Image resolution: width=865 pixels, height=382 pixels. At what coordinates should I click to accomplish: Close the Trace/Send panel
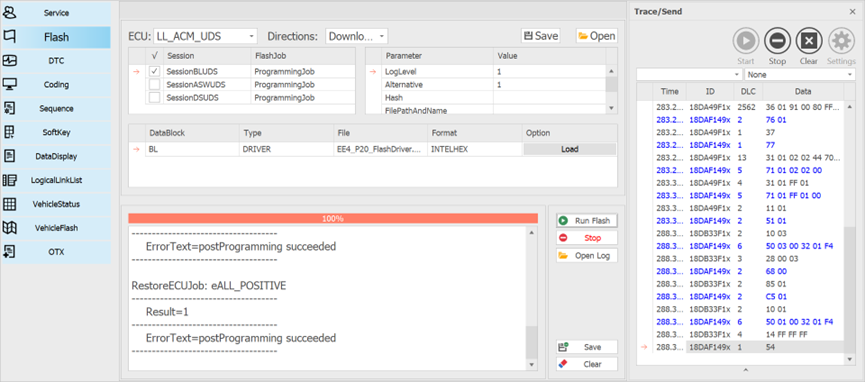[x=852, y=11]
